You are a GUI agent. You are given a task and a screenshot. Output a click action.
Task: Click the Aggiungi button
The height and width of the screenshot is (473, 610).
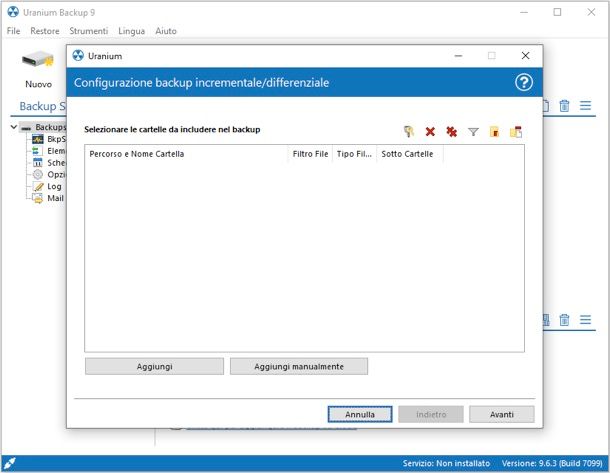pos(154,366)
